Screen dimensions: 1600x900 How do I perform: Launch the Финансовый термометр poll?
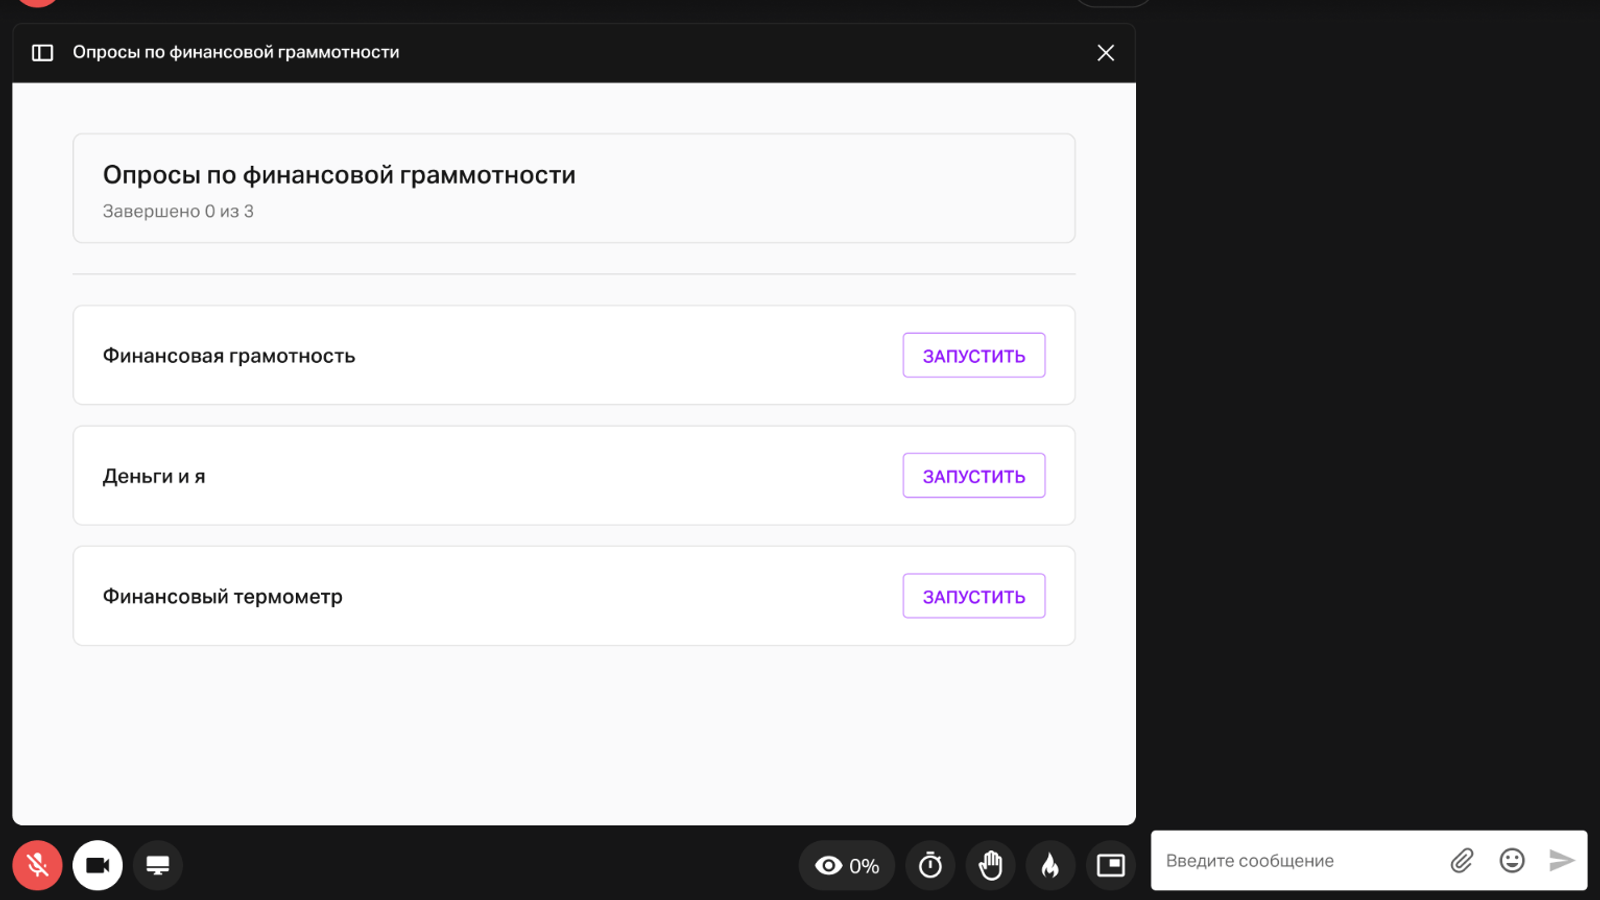[973, 596]
